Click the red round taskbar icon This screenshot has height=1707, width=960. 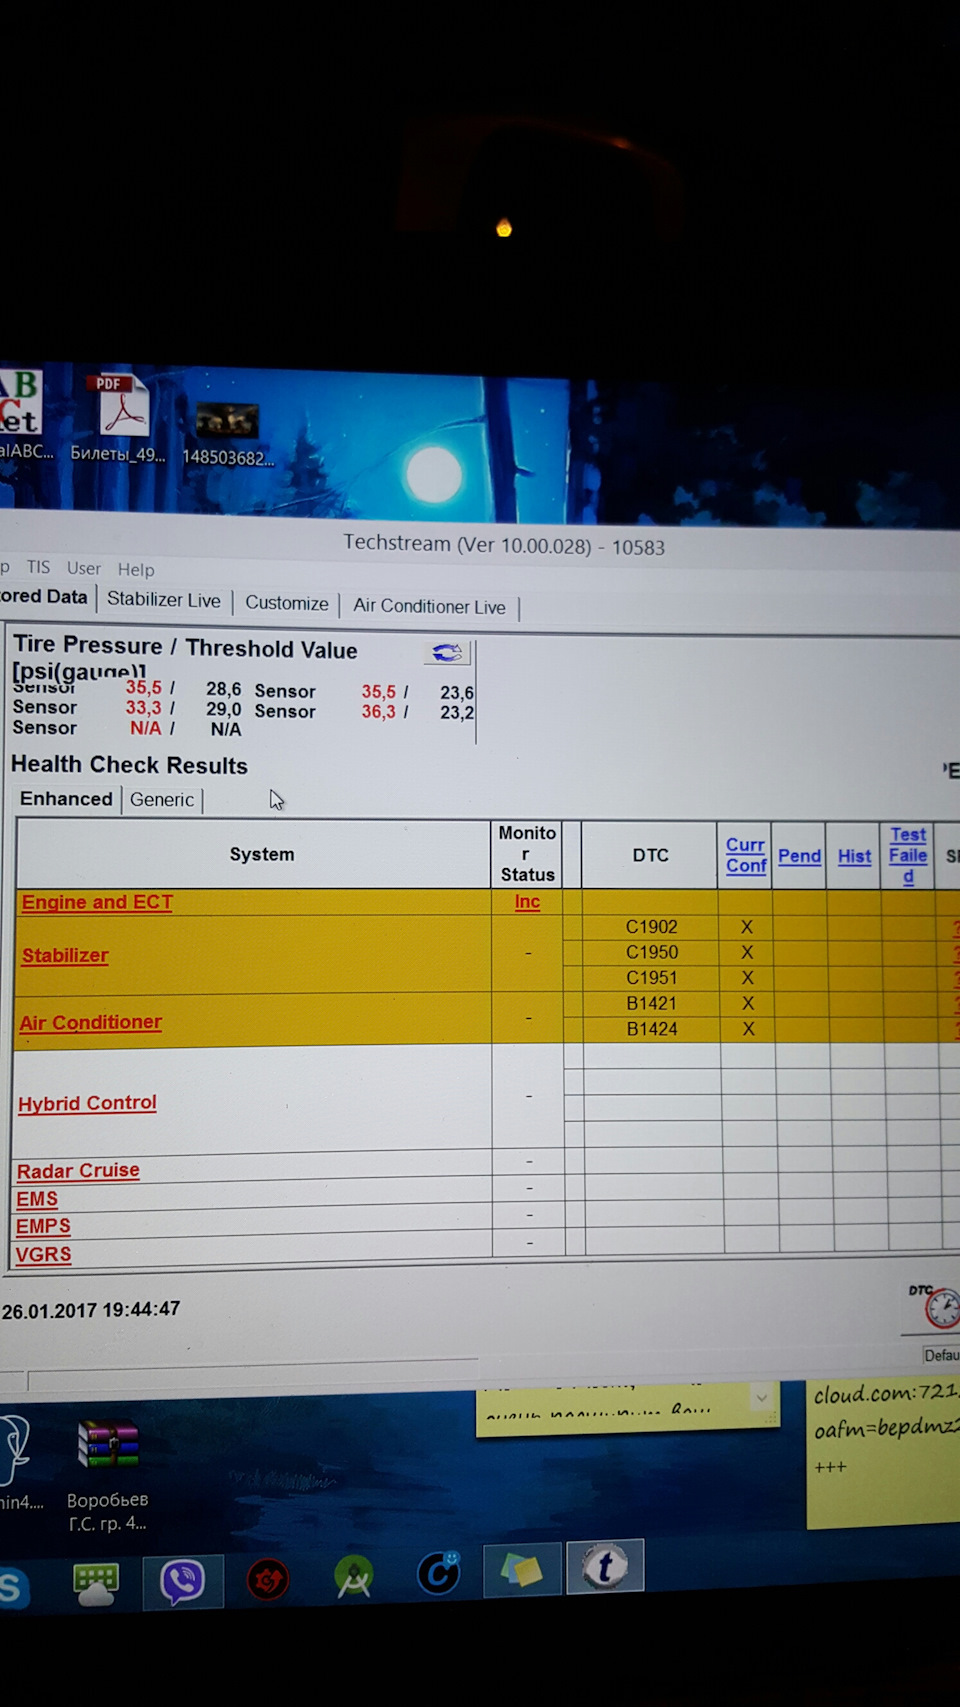268,1580
